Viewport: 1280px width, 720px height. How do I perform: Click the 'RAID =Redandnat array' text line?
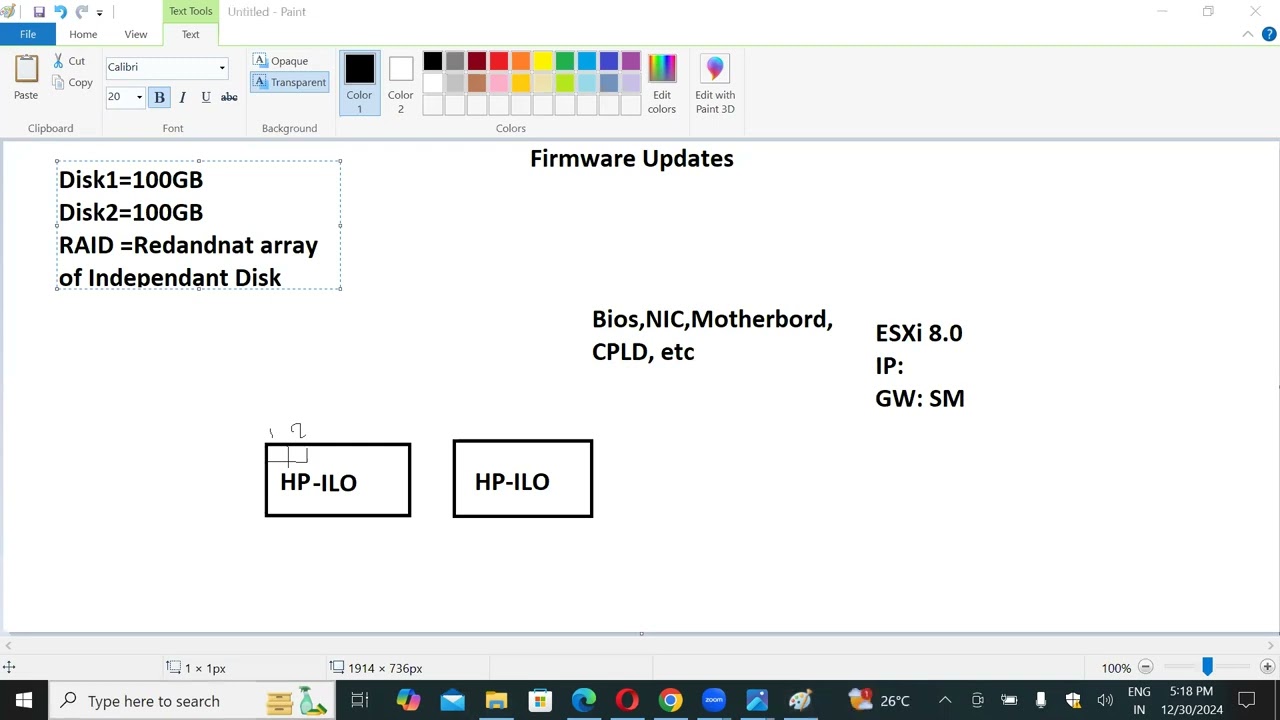pyautogui.click(x=188, y=245)
